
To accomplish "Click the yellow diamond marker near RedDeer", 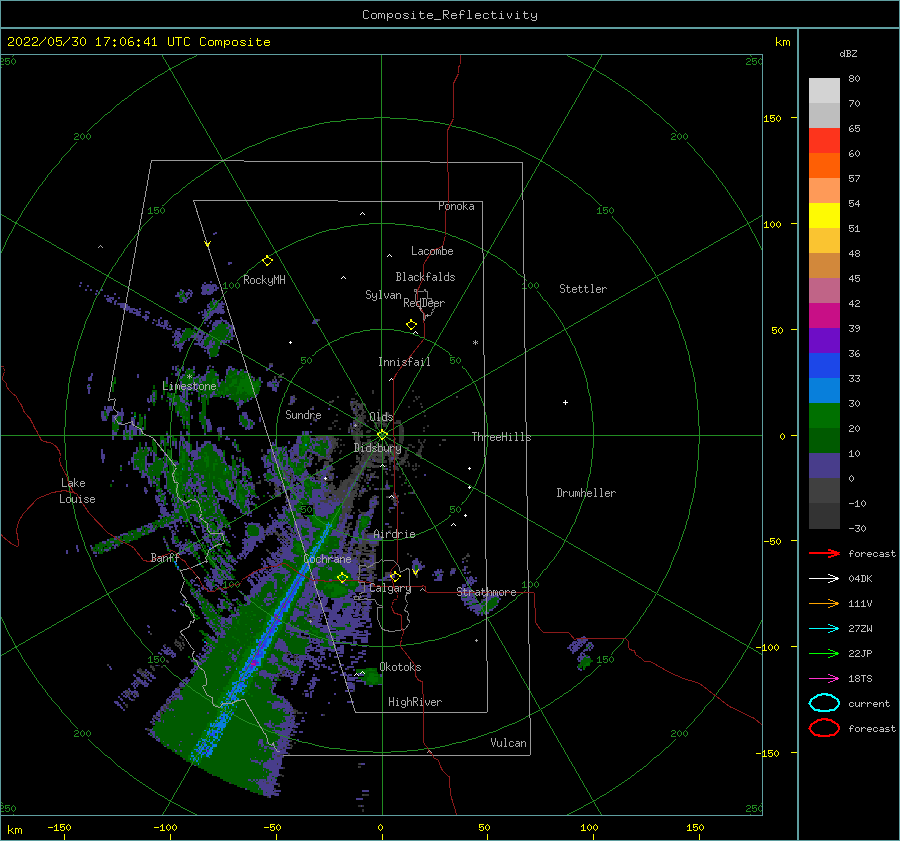I will pos(411,325).
